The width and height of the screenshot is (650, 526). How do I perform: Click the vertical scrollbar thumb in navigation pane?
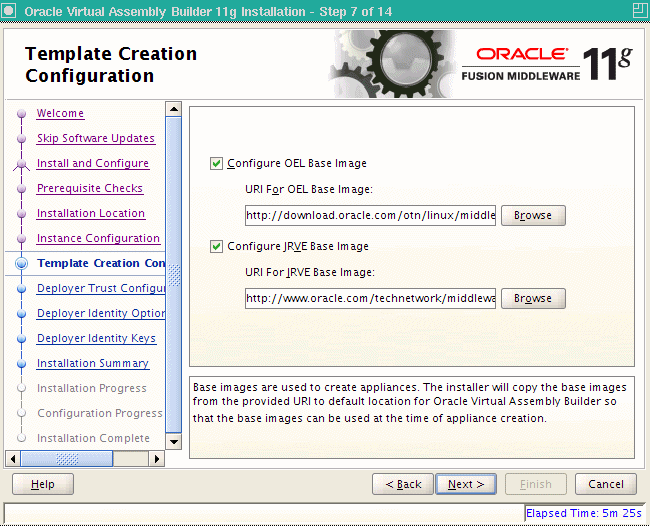click(x=174, y=275)
